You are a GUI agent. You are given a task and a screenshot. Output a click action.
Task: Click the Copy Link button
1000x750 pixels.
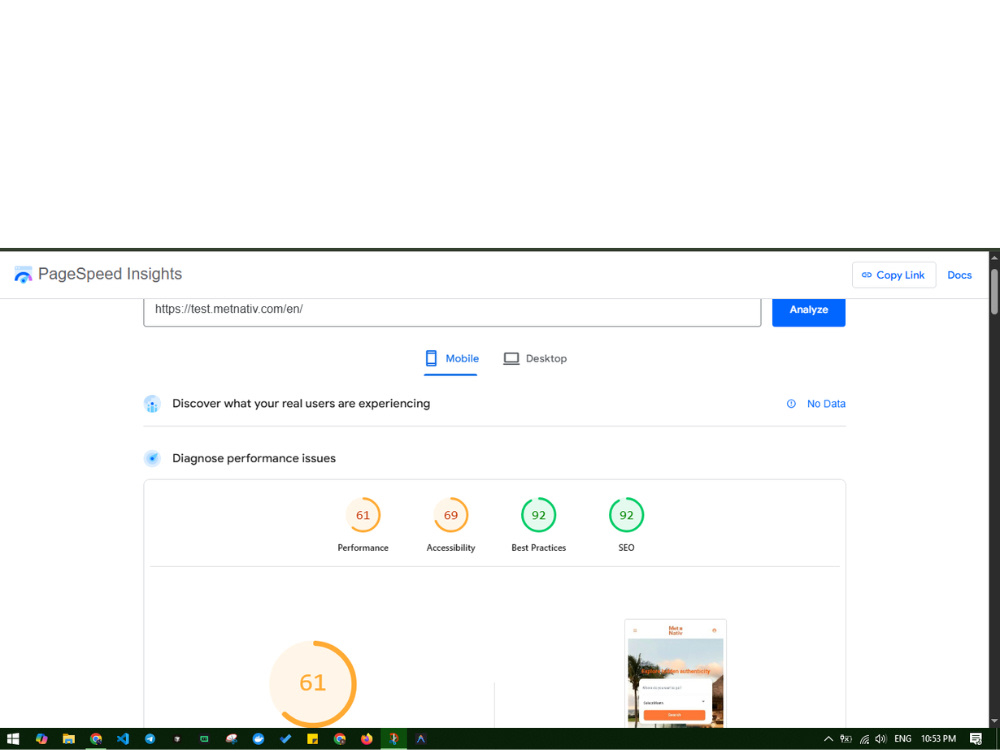tap(893, 275)
